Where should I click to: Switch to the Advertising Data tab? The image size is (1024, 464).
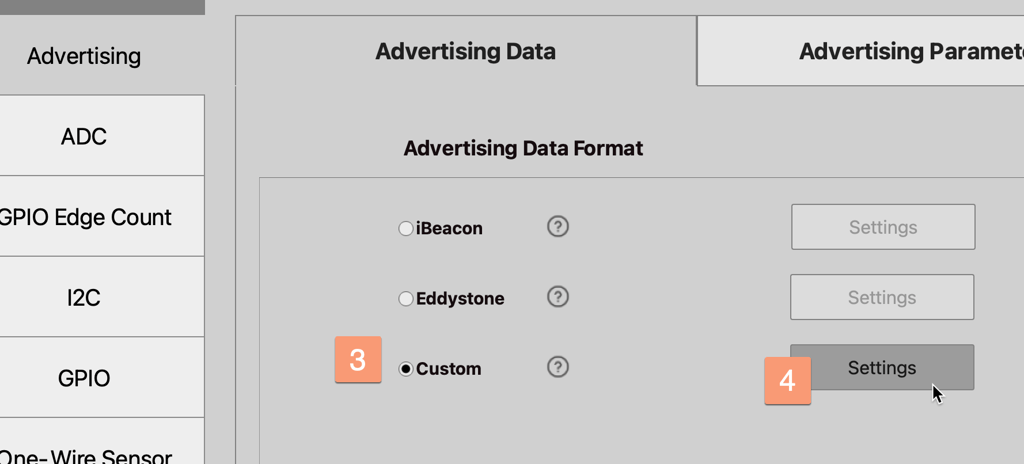(x=465, y=51)
